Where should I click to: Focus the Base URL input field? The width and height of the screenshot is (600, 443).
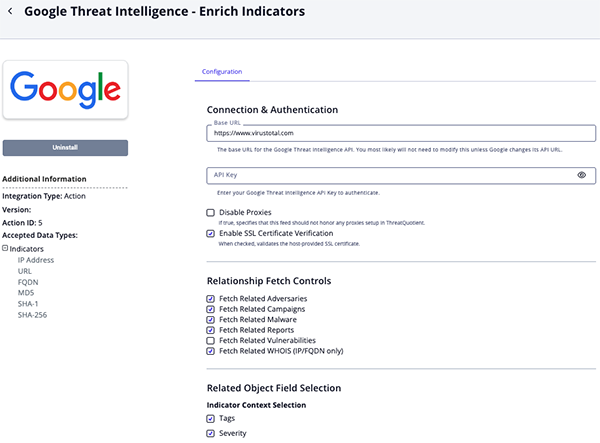(x=401, y=133)
